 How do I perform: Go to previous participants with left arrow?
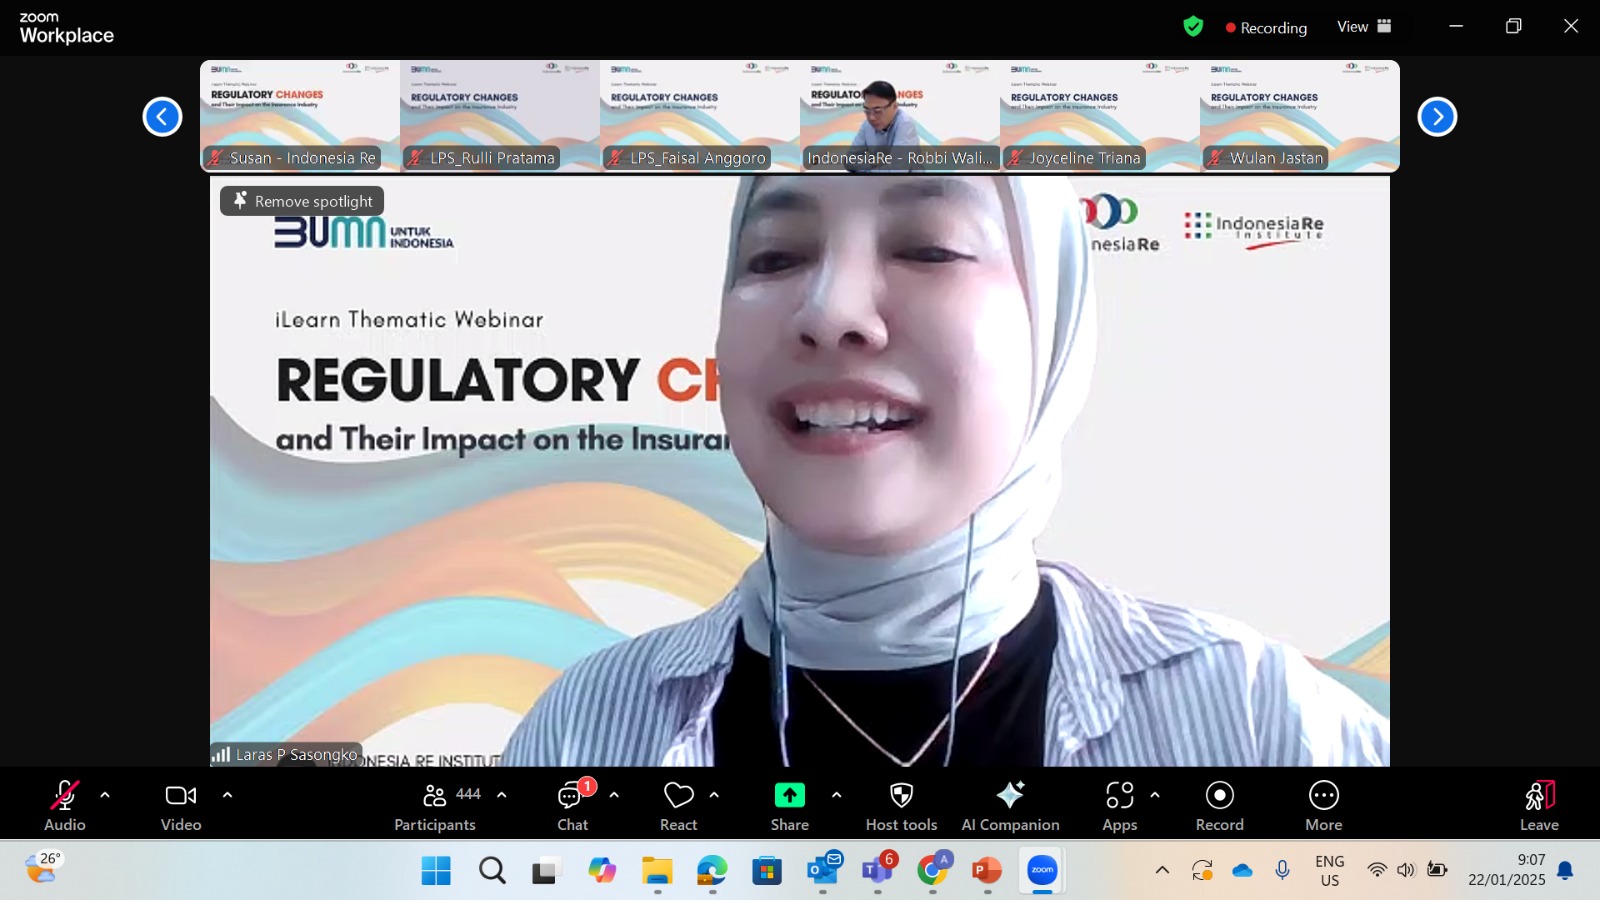tap(162, 117)
